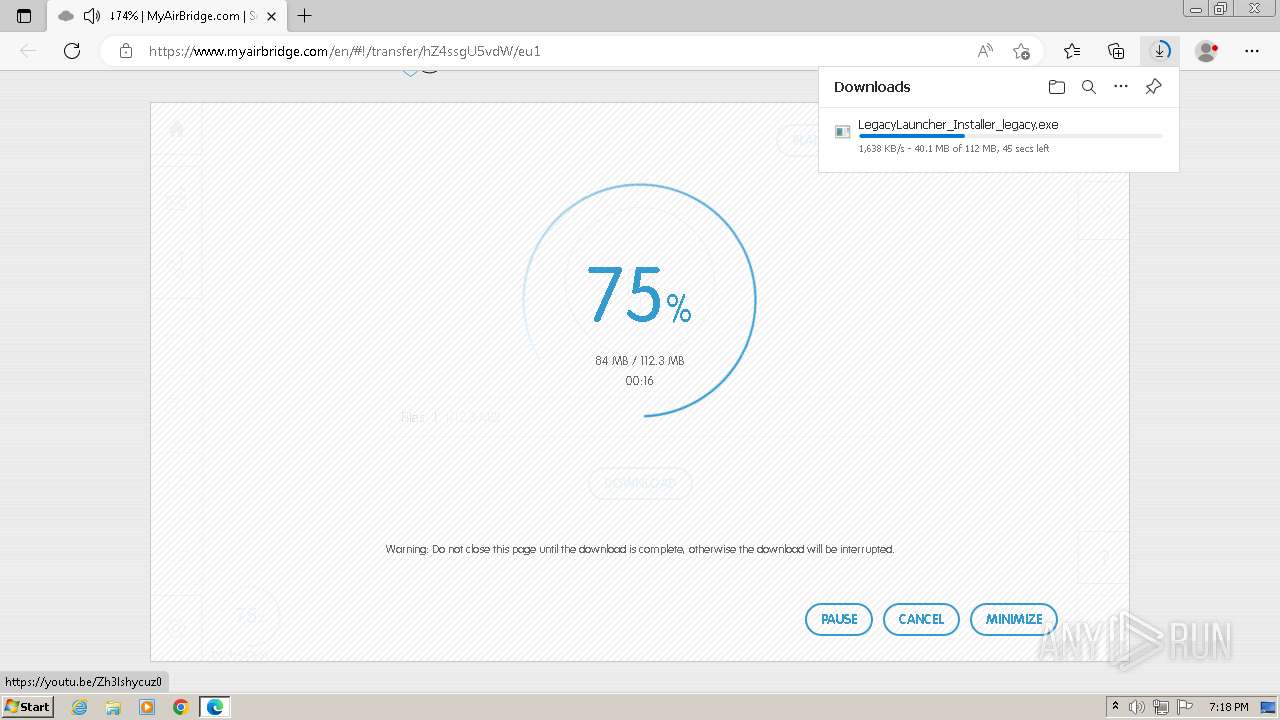Cancel the file download
The height and width of the screenshot is (720, 1280).
pyautogui.click(x=921, y=619)
